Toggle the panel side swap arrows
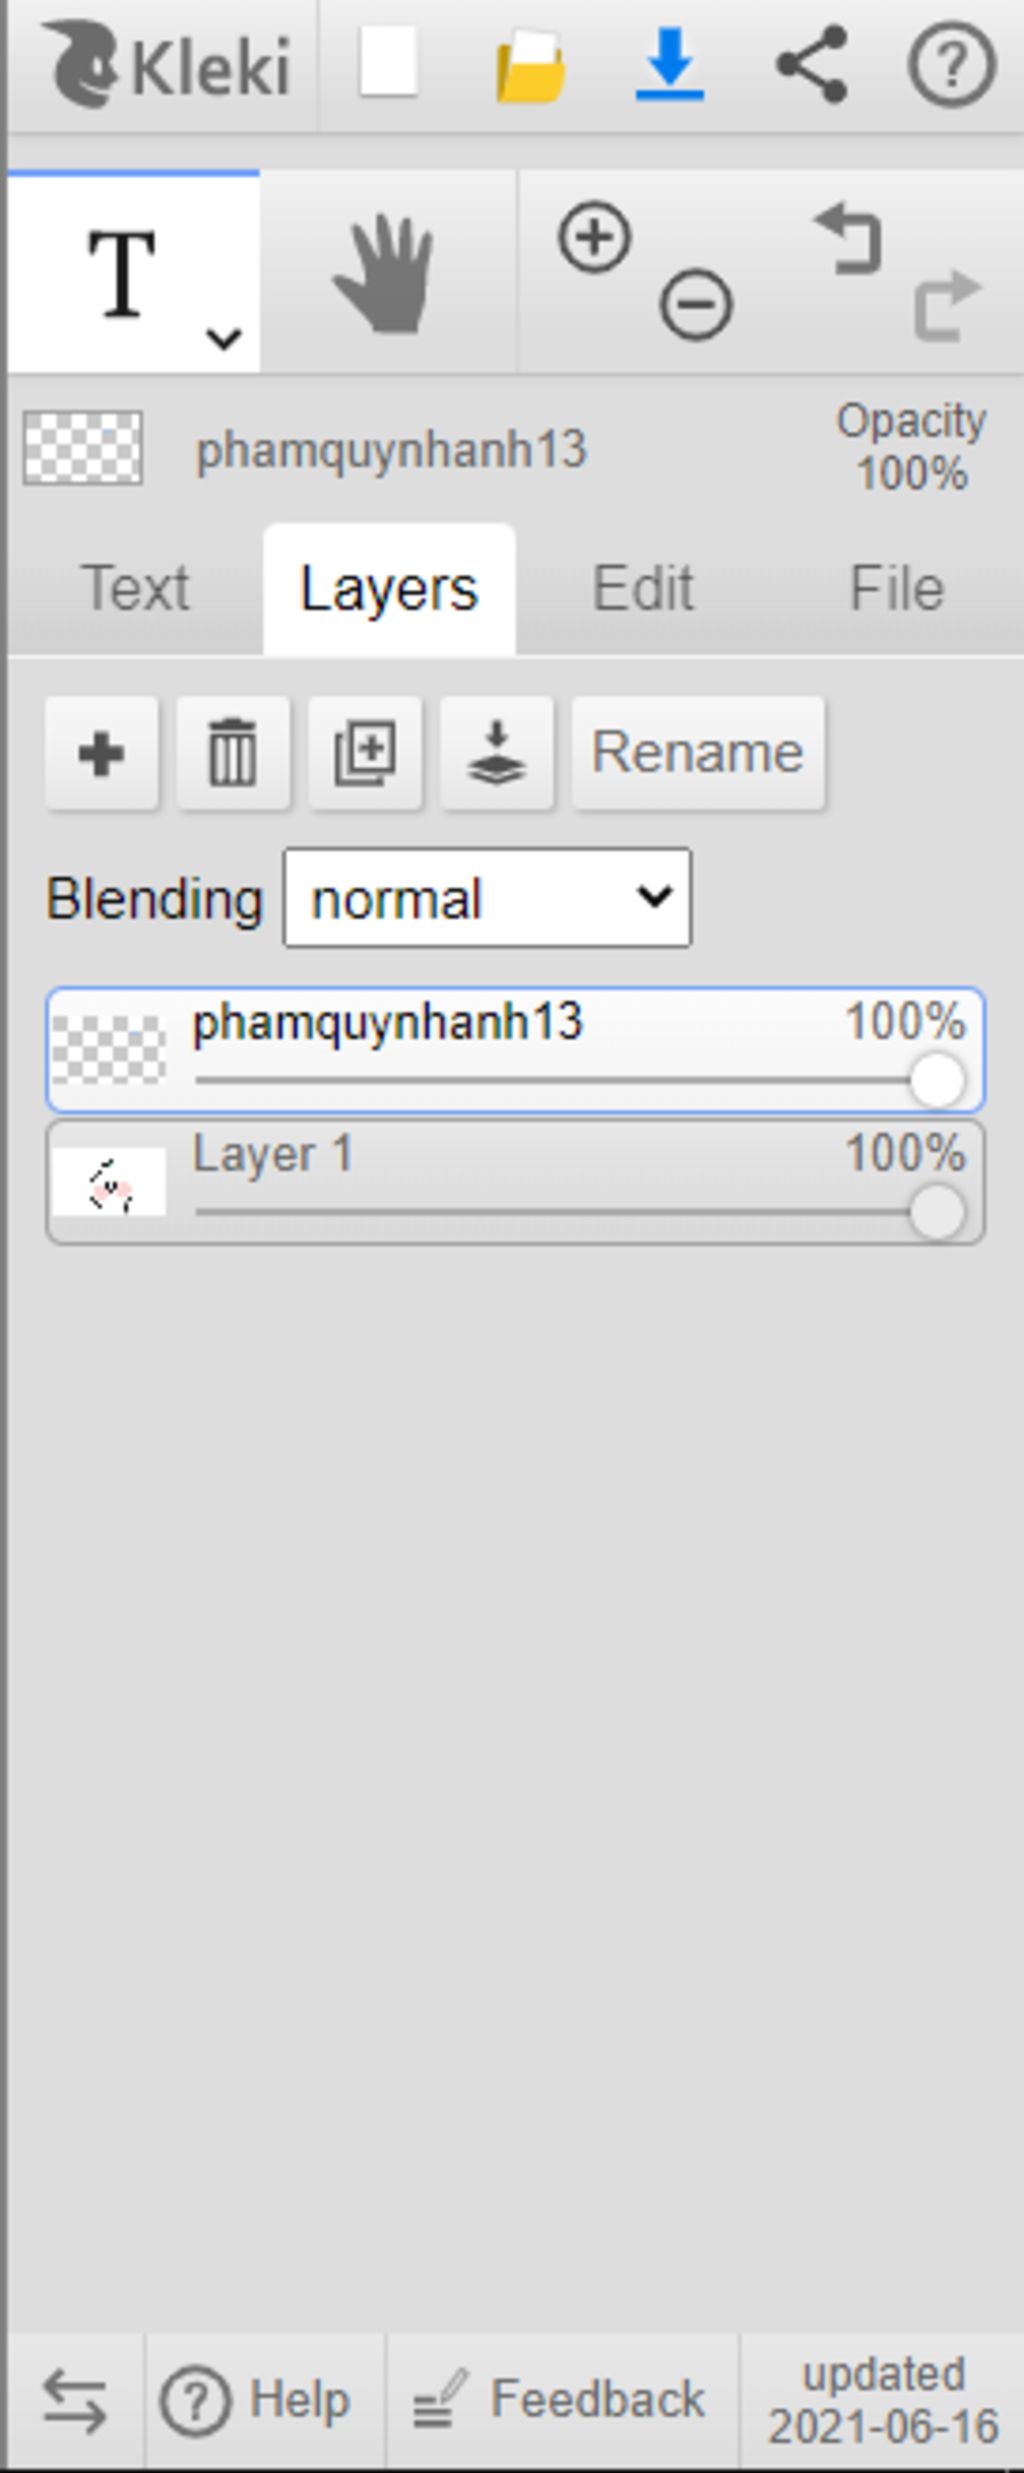 (75, 2401)
